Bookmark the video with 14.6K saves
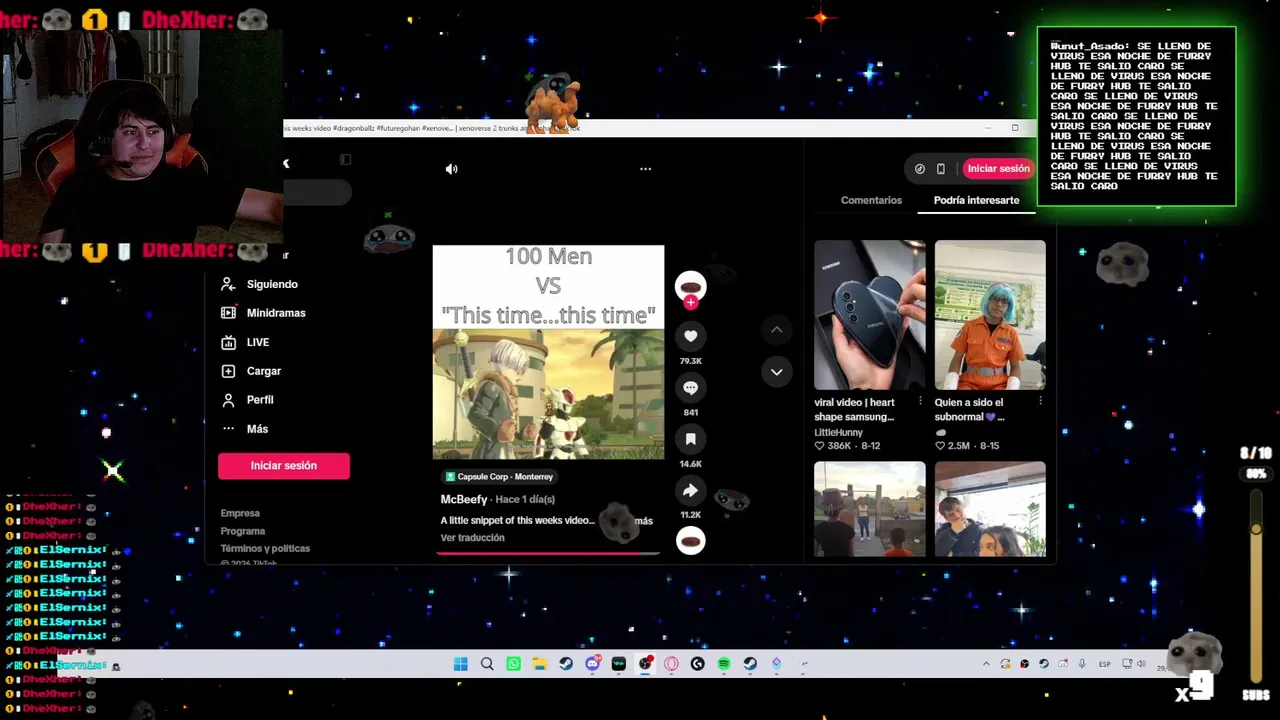Screen dimensions: 1280x720 pyautogui.click(x=690, y=439)
